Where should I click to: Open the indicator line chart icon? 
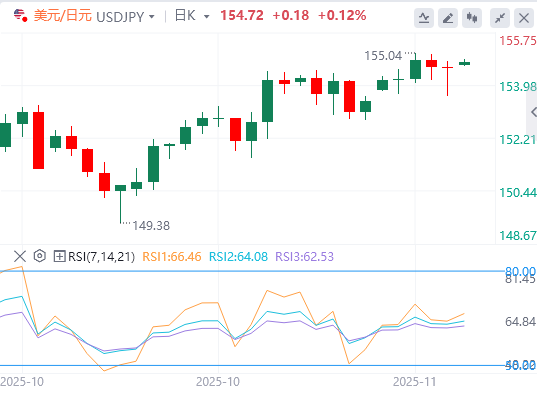click(x=424, y=18)
